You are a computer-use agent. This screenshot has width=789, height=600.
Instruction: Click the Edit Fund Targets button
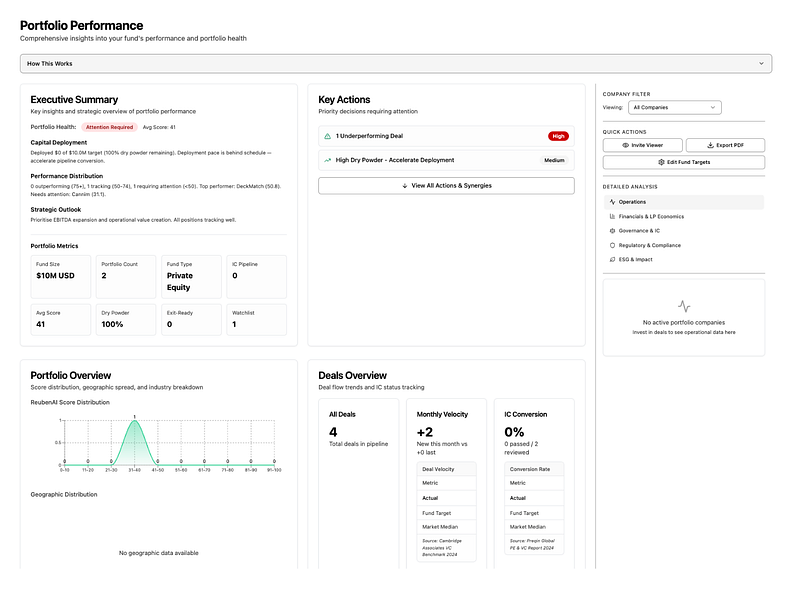click(x=684, y=162)
